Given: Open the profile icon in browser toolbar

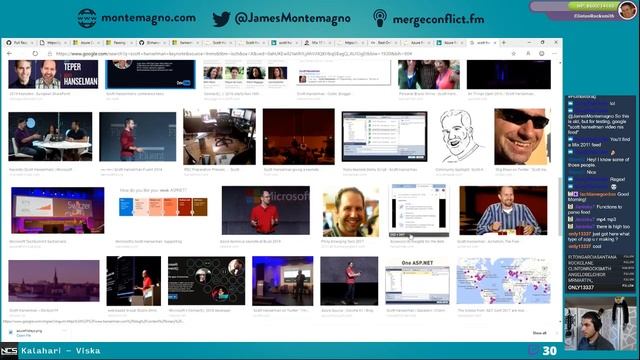Looking at the screenshot, I should click(x=528, y=53).
